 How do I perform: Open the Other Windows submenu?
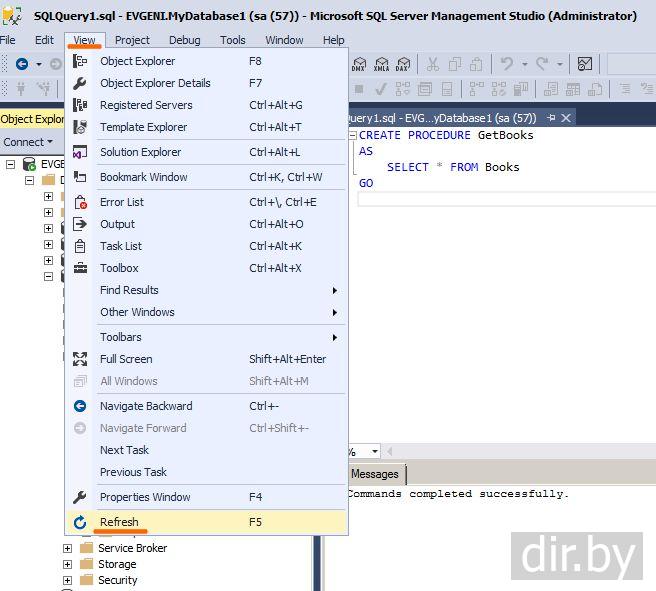point(207,312)
